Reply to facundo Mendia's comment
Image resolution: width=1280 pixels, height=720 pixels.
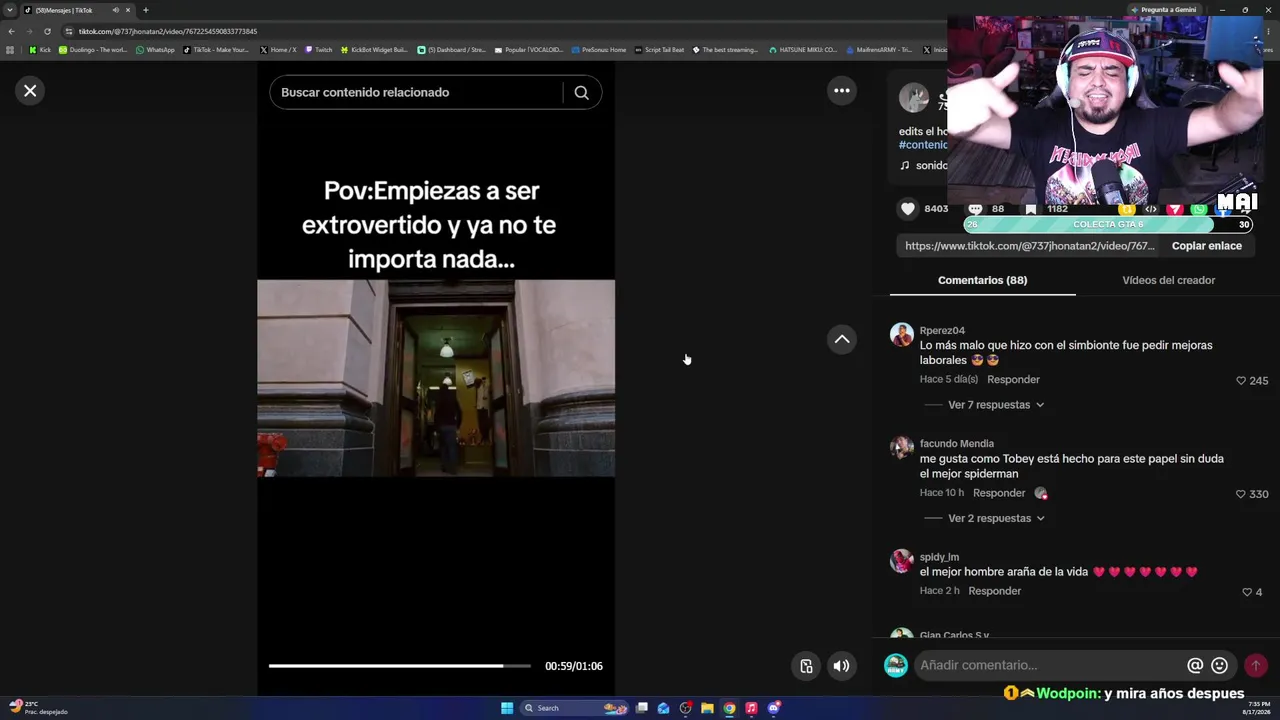999,493
